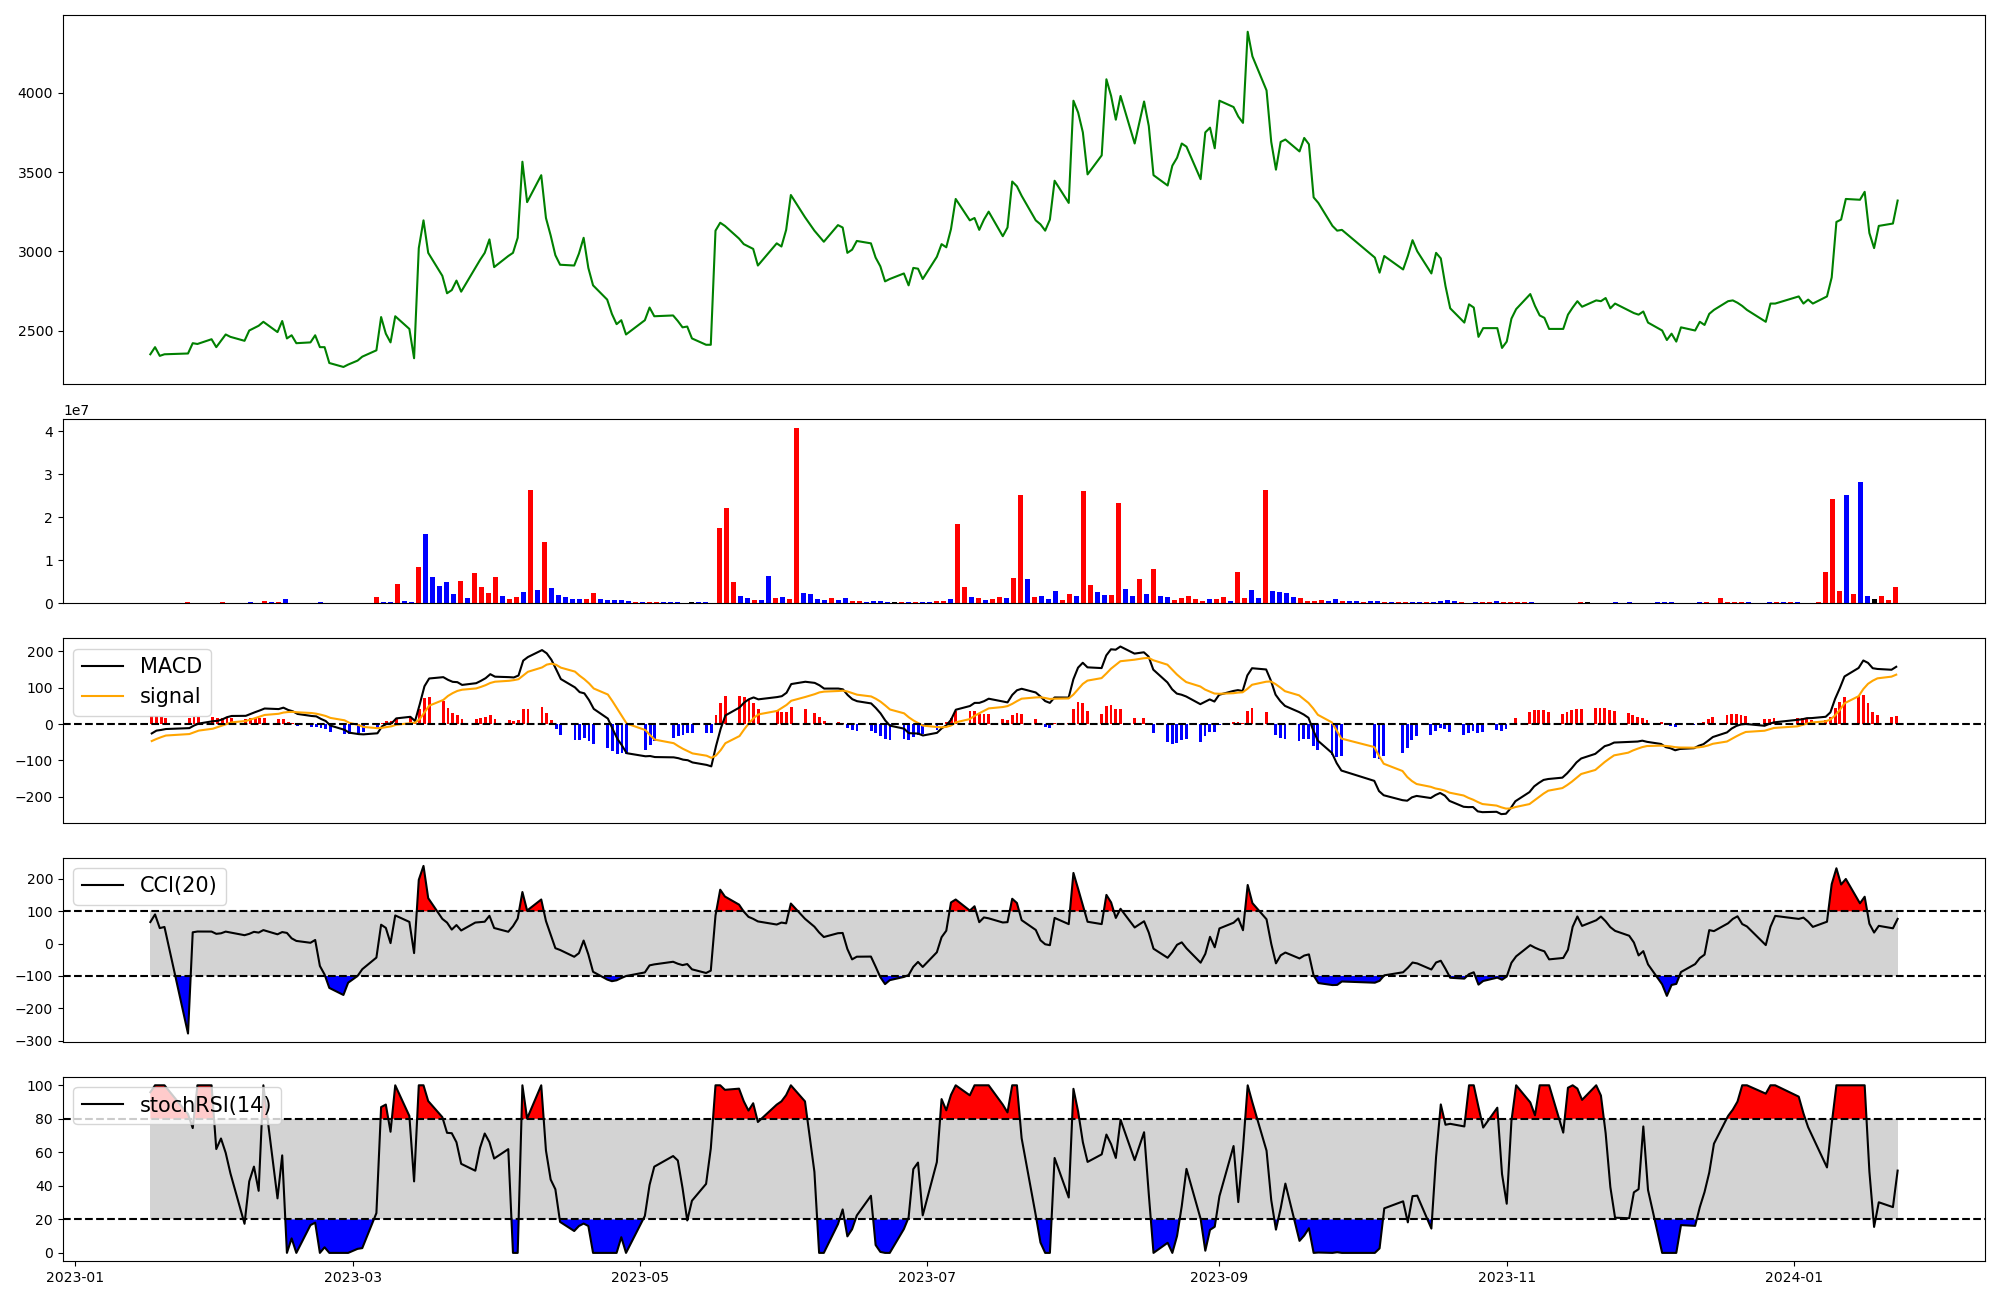The image size is (2000, 1300).
Task: Click the 4000 price axis label
Action: pyautogui.click(x=36, y=94)
